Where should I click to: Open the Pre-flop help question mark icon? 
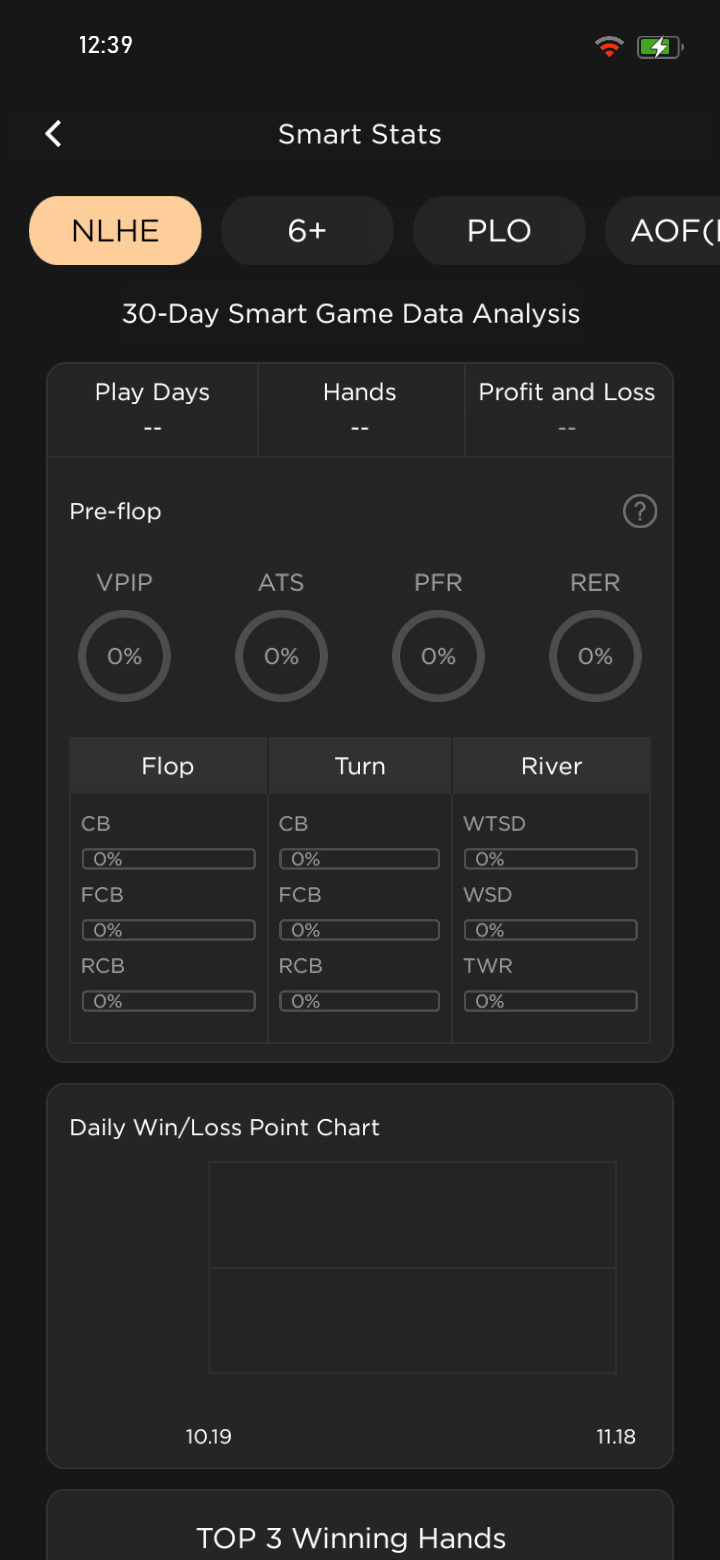click(x=640, y=512)
